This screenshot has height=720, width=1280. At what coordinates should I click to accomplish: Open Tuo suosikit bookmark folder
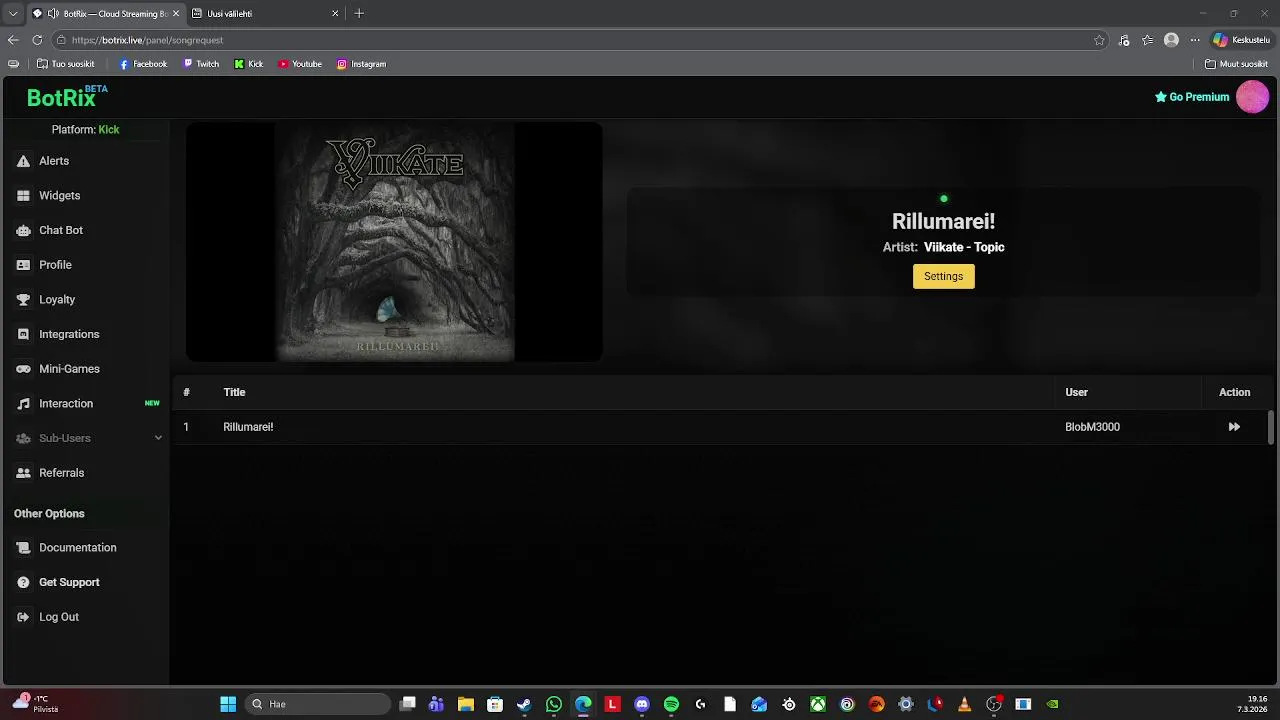65,64
